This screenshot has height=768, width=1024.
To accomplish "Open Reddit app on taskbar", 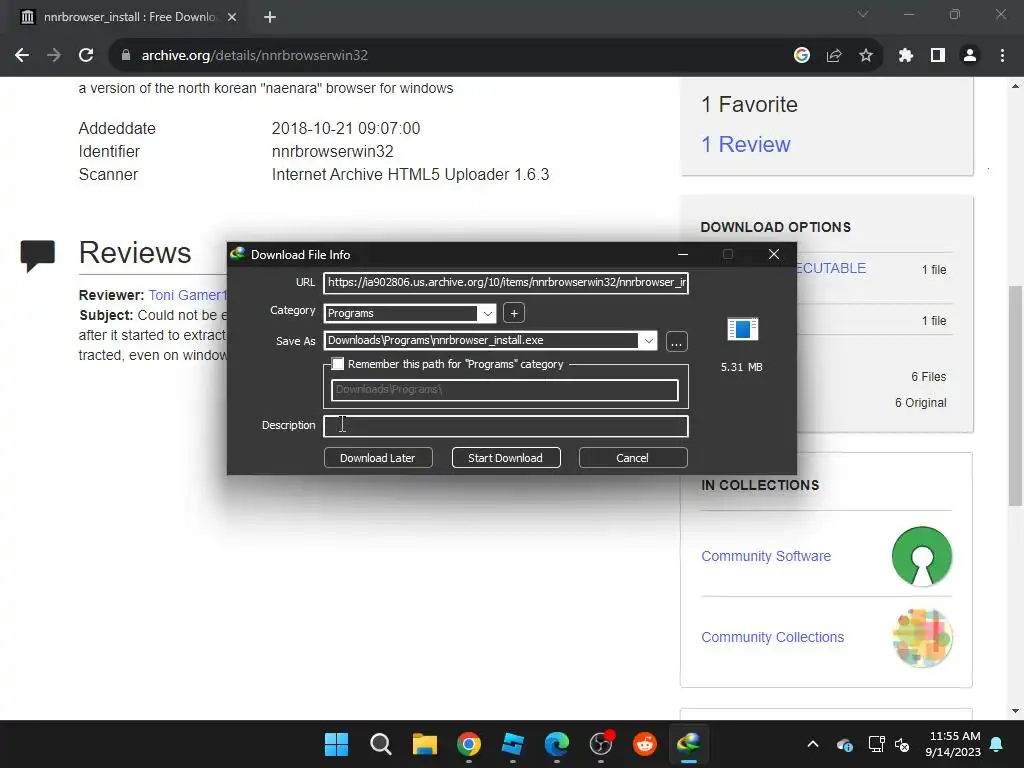I will pos(645,744).
